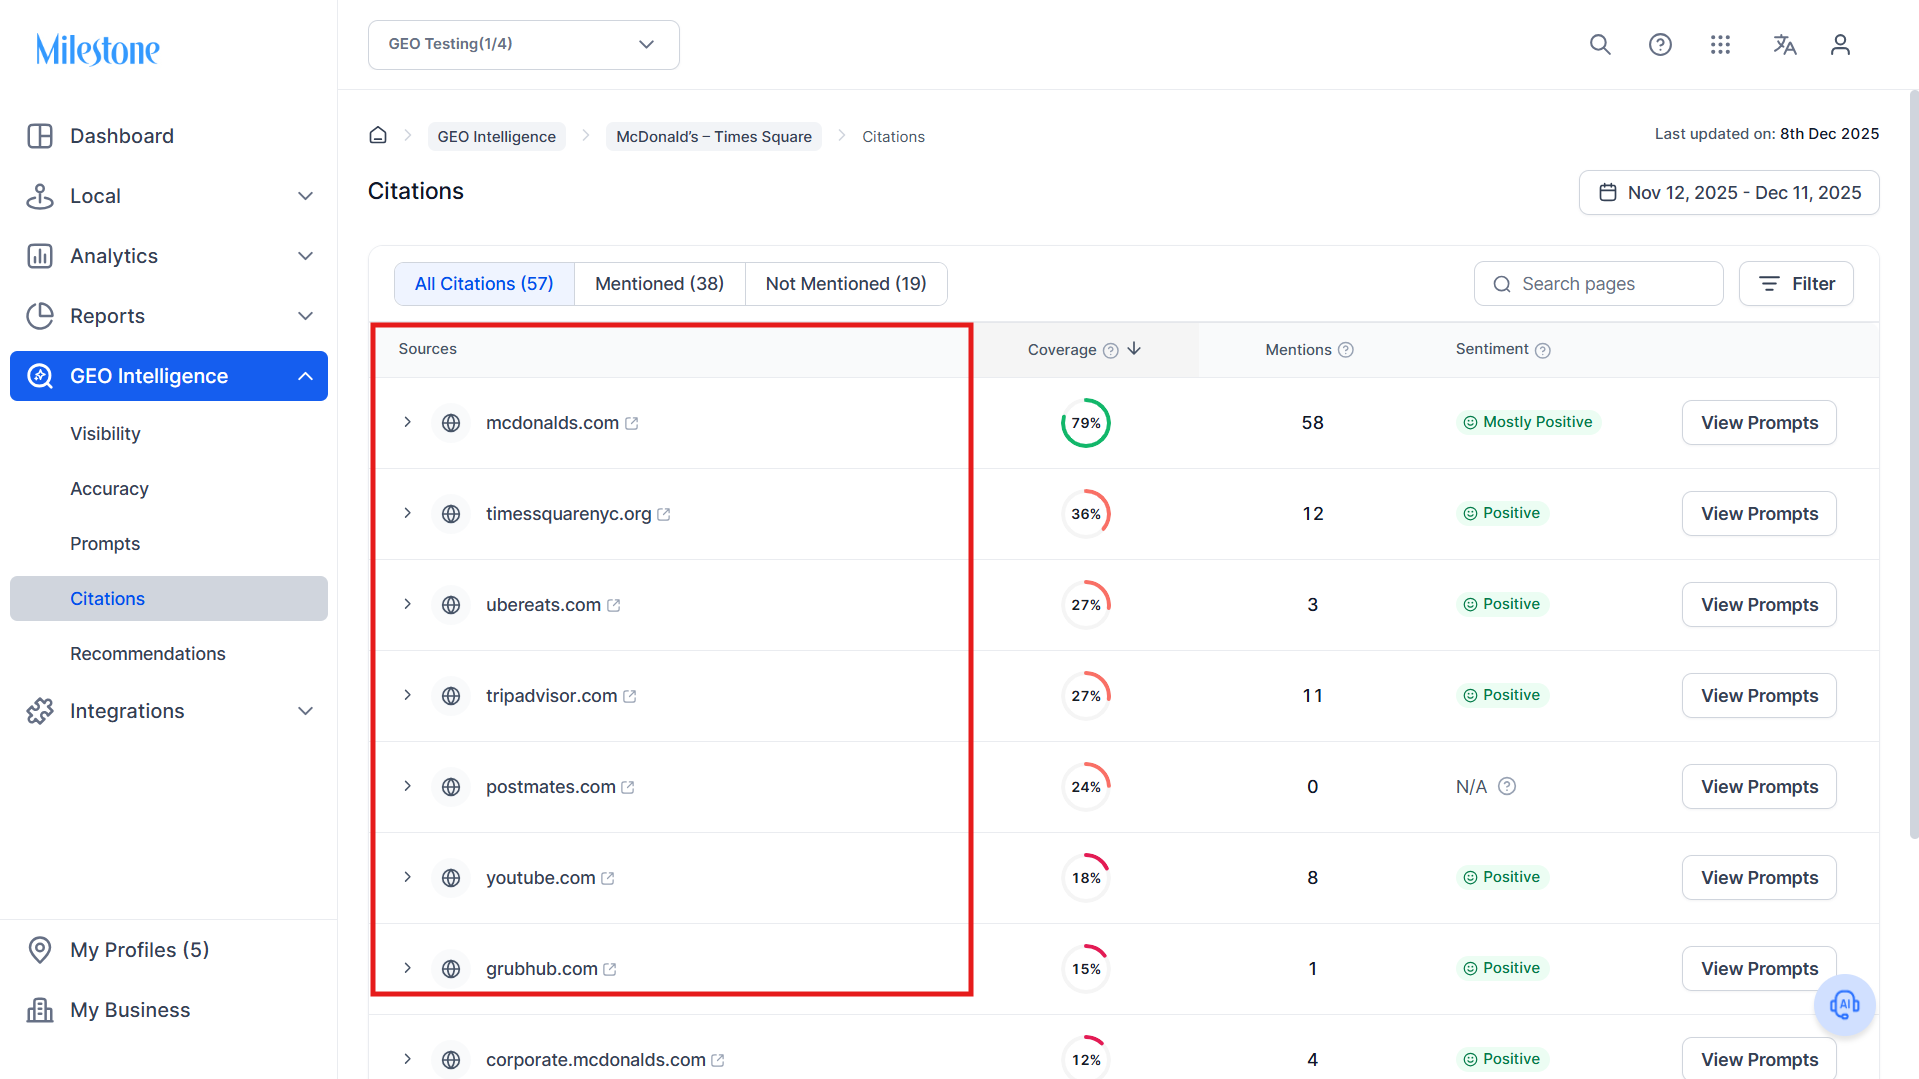Open the language translate icon

tap(1785, 45)
